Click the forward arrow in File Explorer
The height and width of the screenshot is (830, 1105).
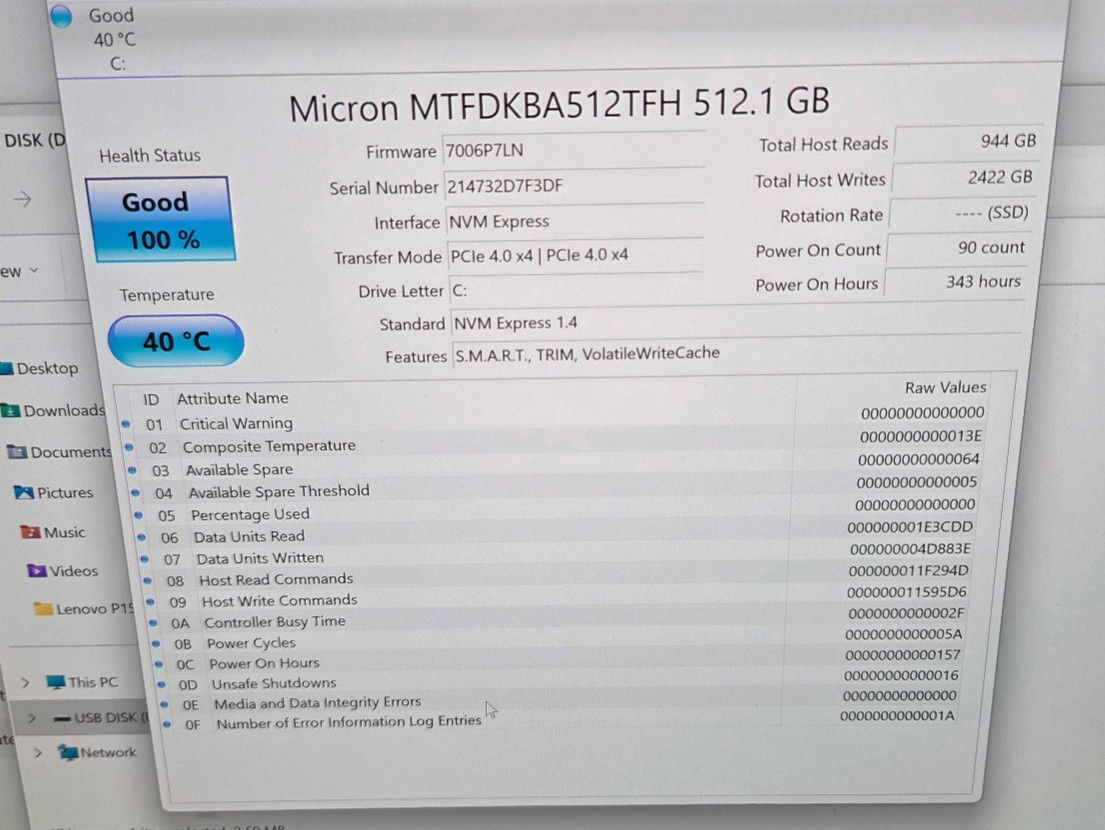click(23, 199)
